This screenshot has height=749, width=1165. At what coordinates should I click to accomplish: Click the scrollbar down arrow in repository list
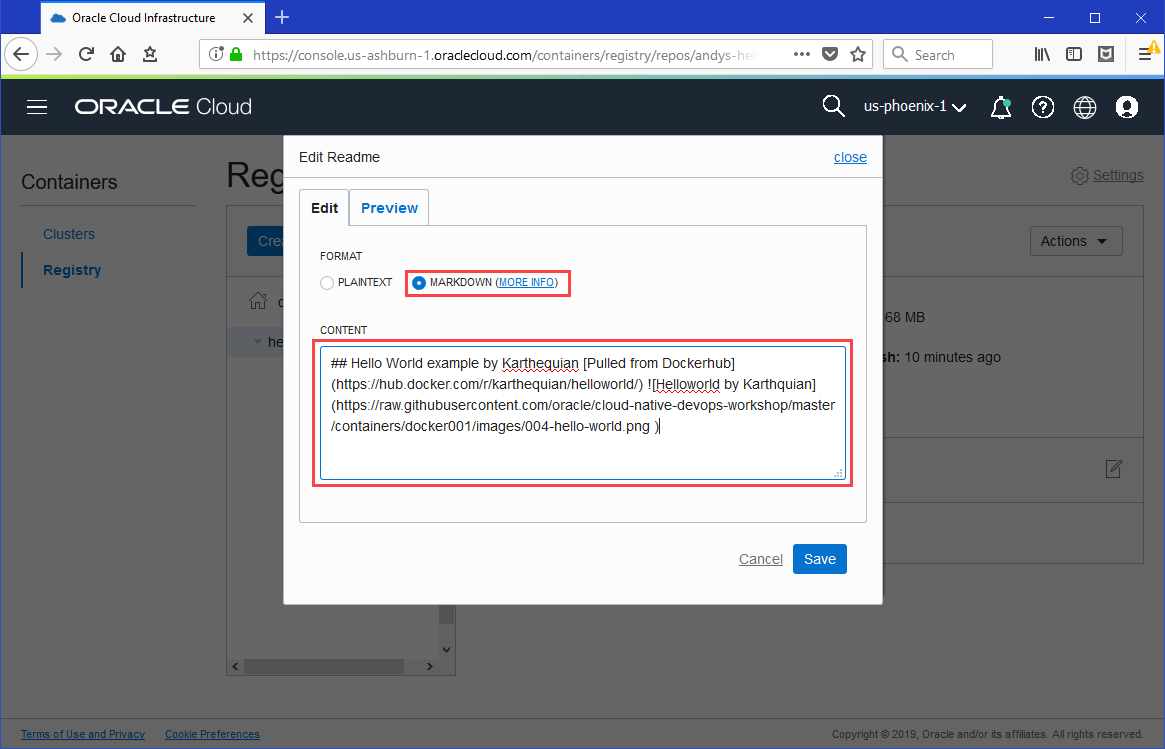point(447,649)
